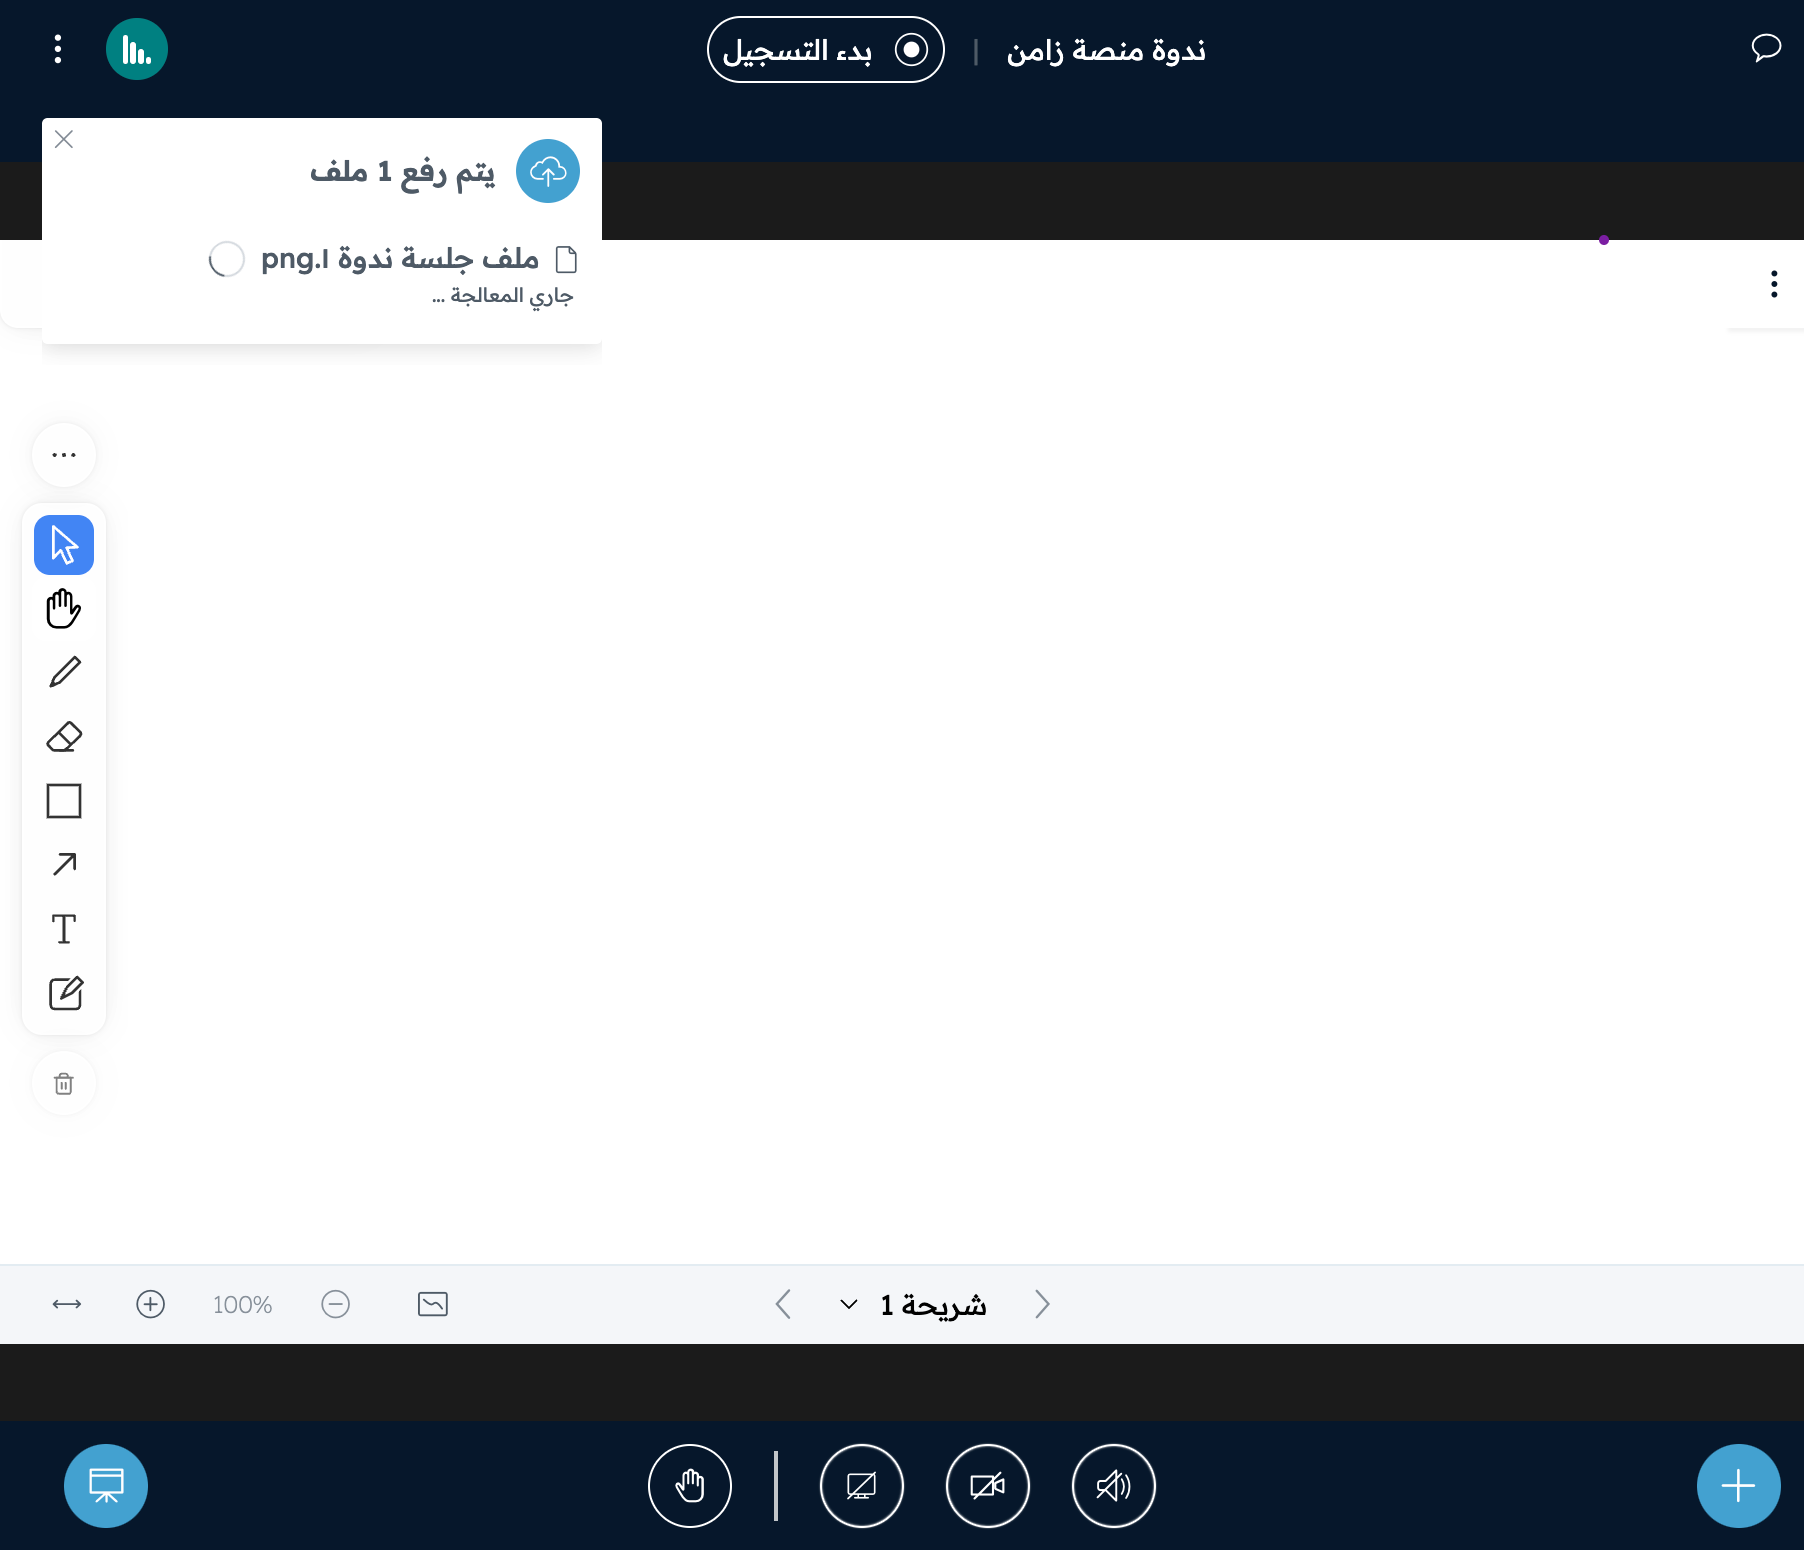Image resolution: width=1804 pixels, height=1550 pixels.
Task: Select the eraser tool
Action: click(64, 737)
